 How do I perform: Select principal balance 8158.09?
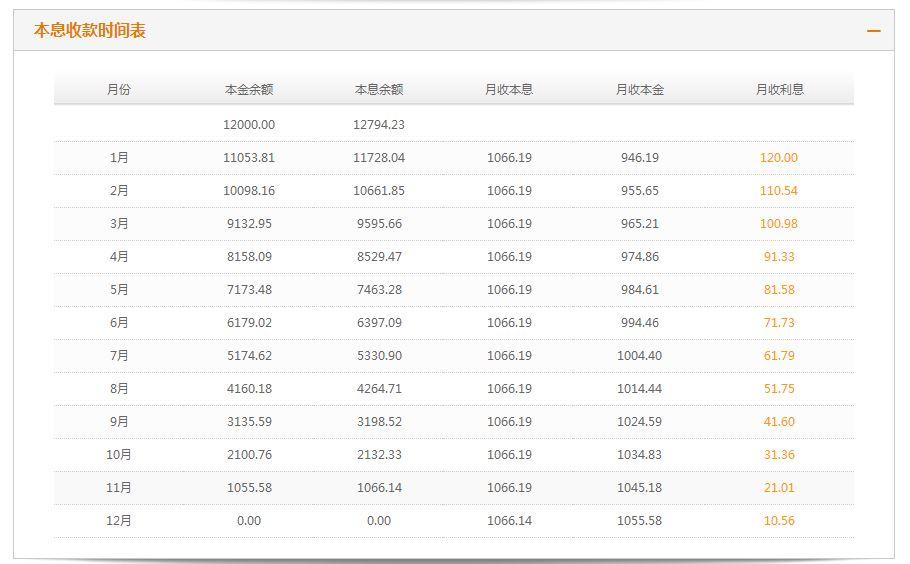point(249,257)
